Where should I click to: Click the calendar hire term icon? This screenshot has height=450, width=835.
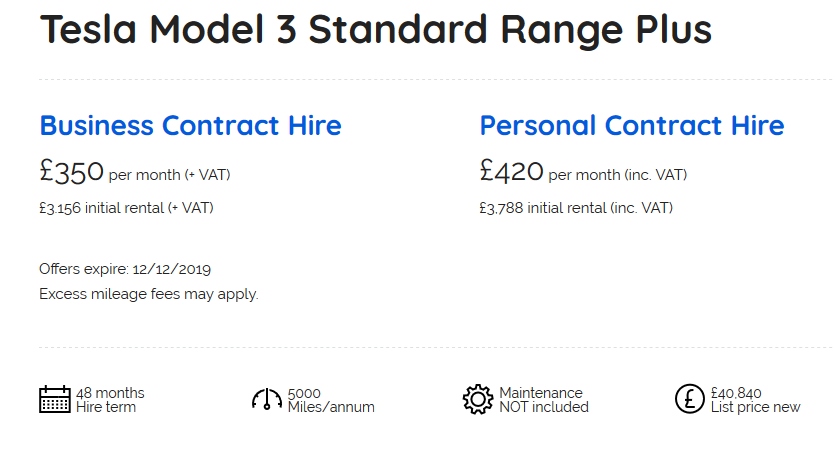[55, 399]
